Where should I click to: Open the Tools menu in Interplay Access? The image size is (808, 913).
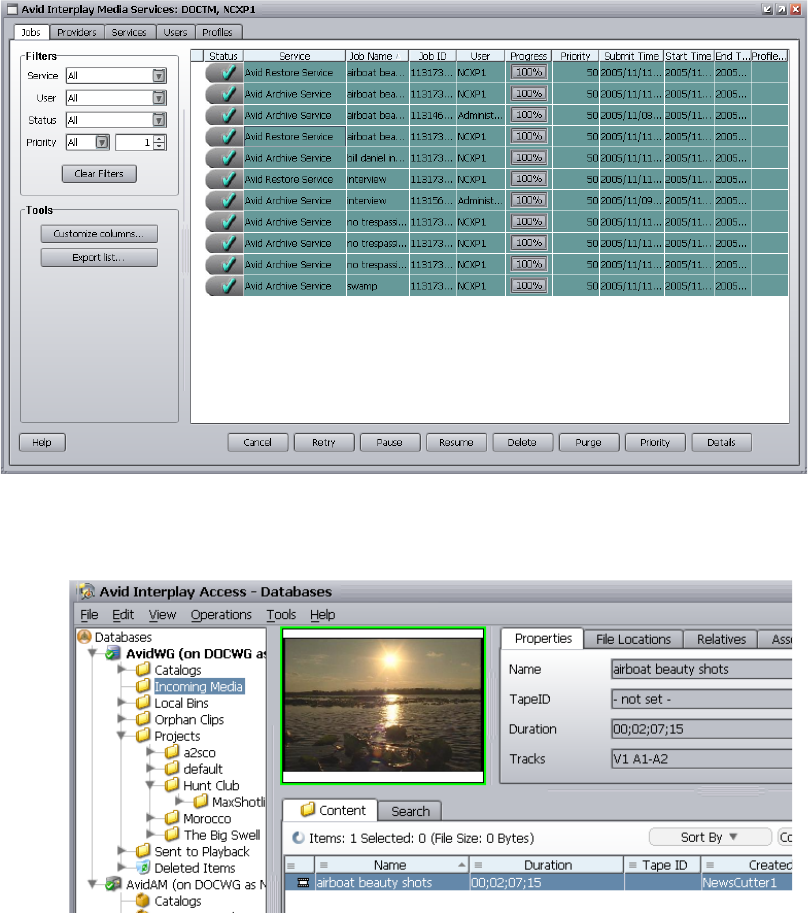tap(281, 614)
